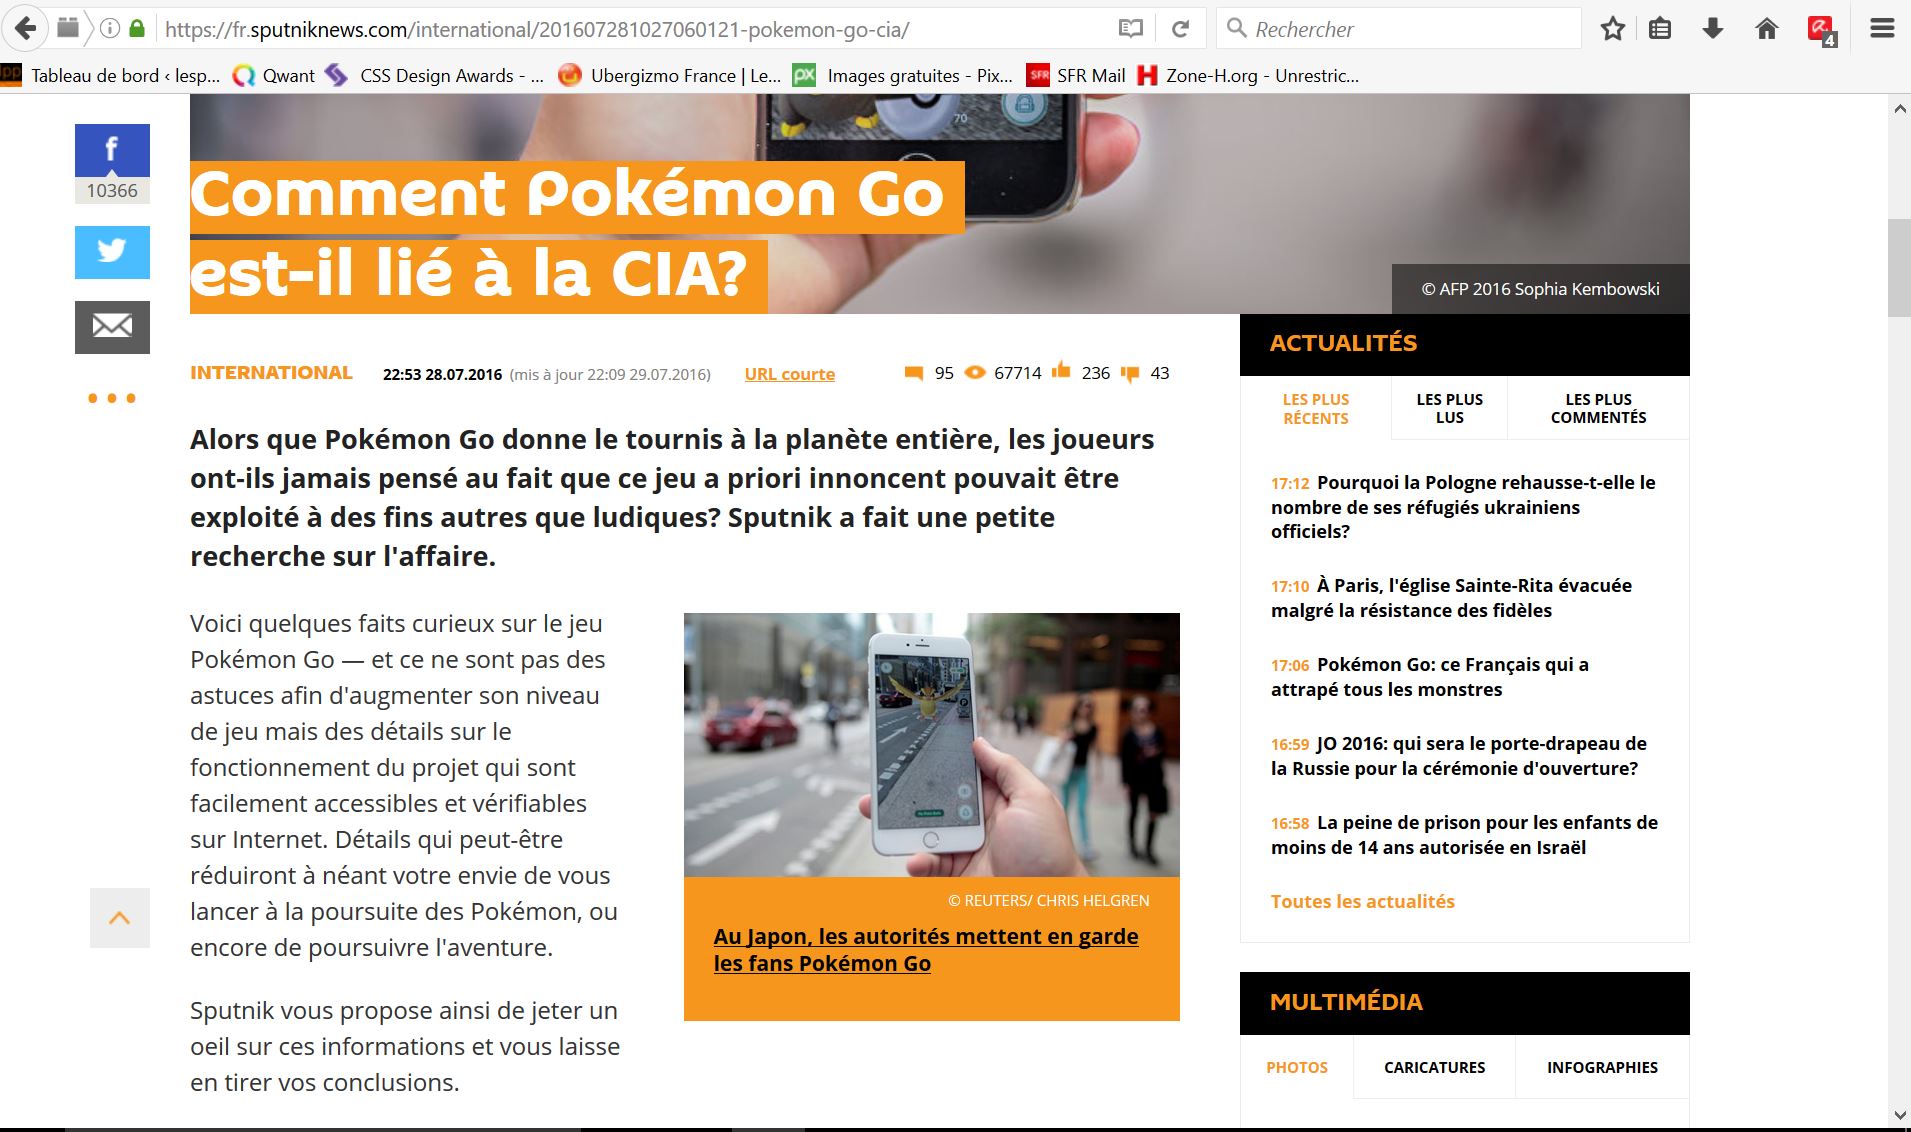Viewport: 1911px width, 1132px height.
Task: Bookmark page with star icon
Action: 1612,29
